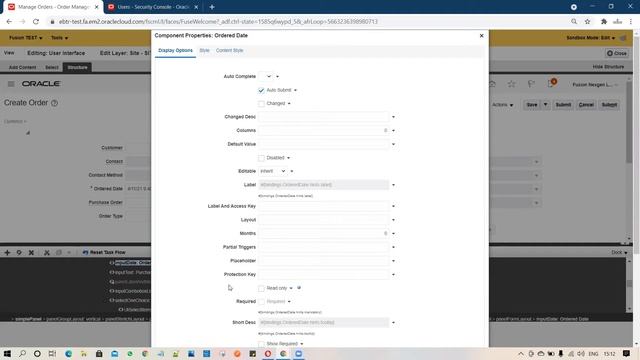Click the Cut scissors icon in structure toolbar
Screen dimensions: 640x360
point(47,253)
